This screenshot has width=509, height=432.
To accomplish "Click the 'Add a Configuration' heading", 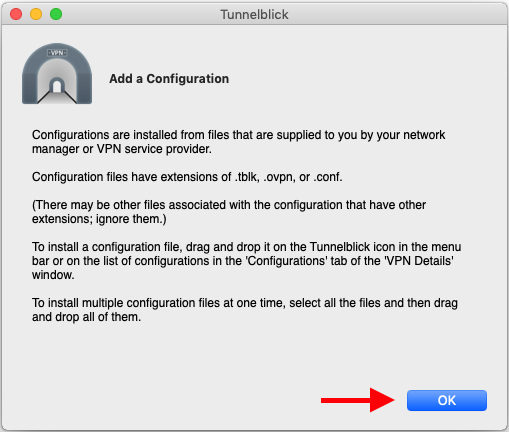I will coord(169,79).
